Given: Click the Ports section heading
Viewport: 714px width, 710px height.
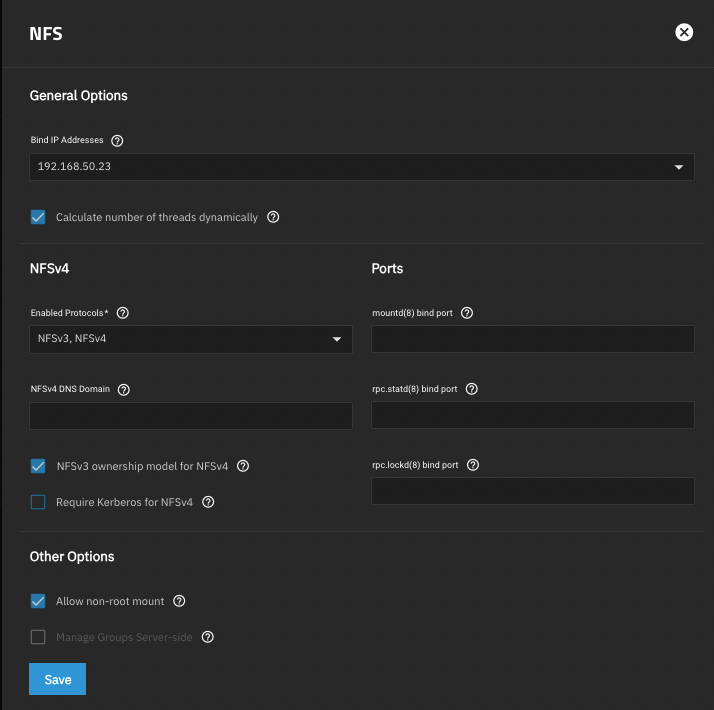Looking at the screenshot, I should [x=387, y=269].
